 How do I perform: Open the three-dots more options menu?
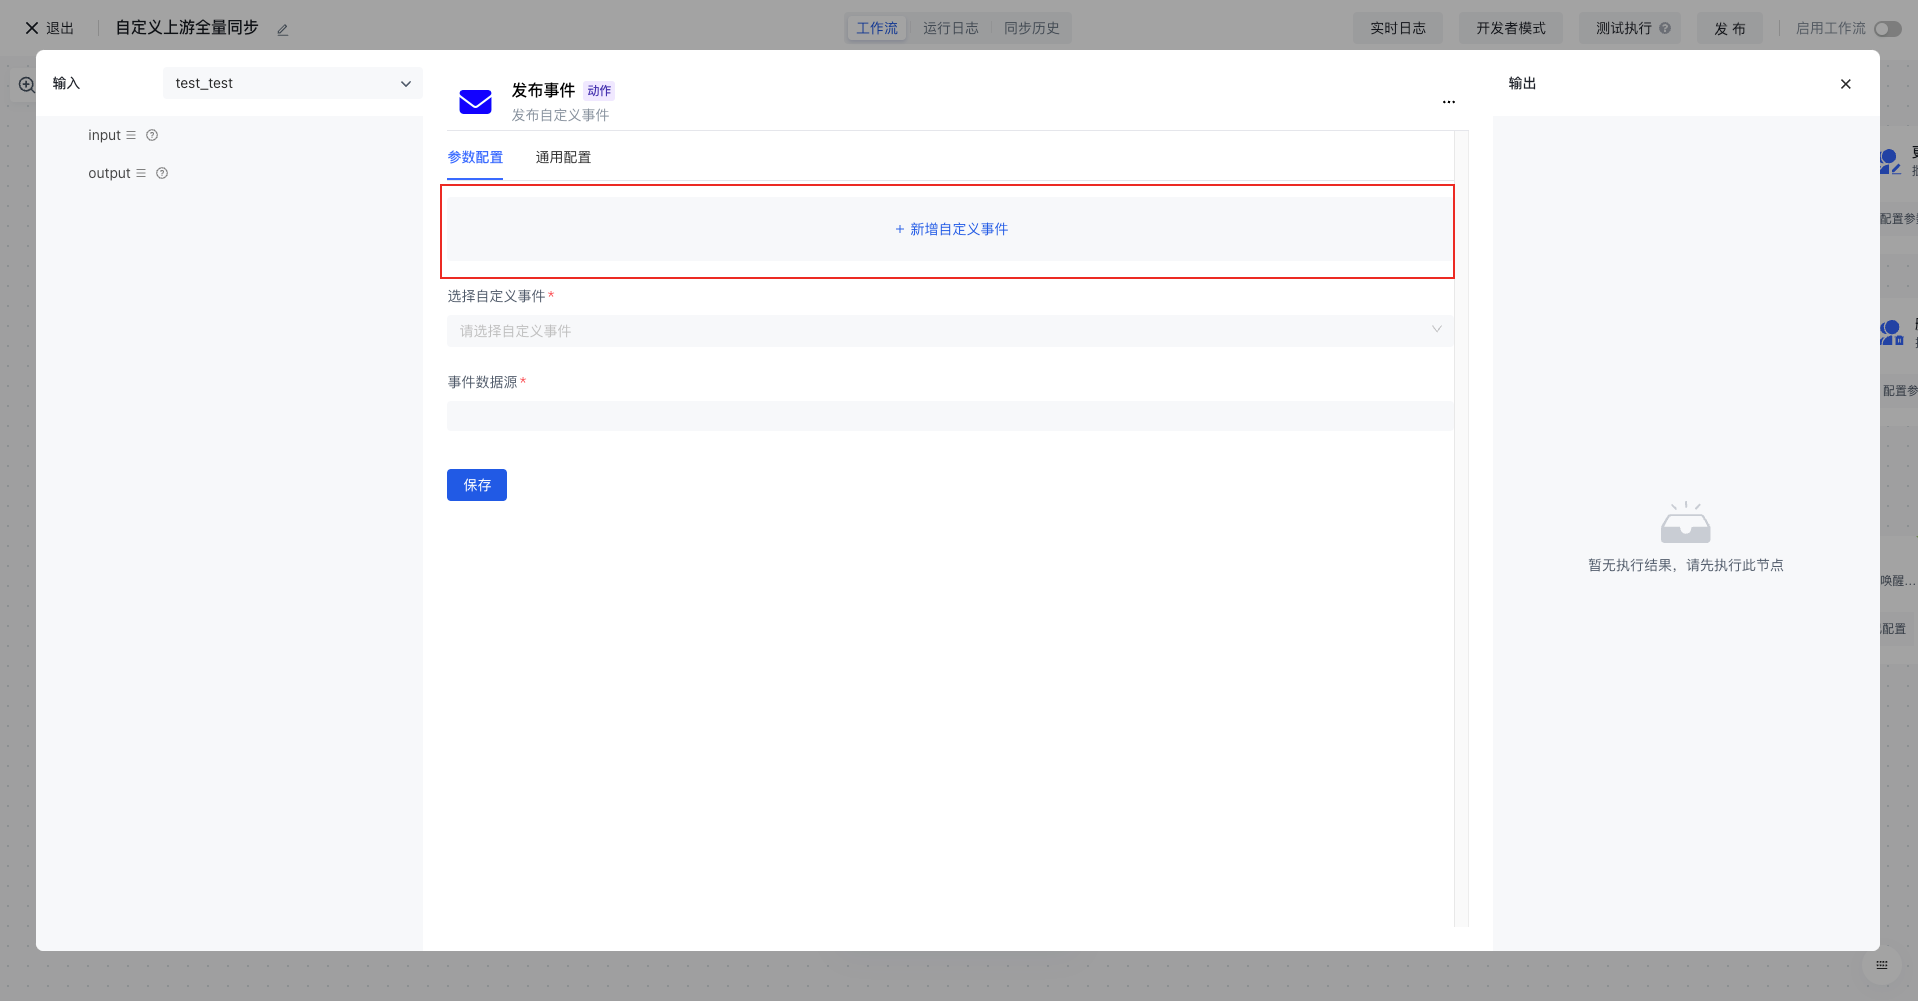coord(1448,102)
